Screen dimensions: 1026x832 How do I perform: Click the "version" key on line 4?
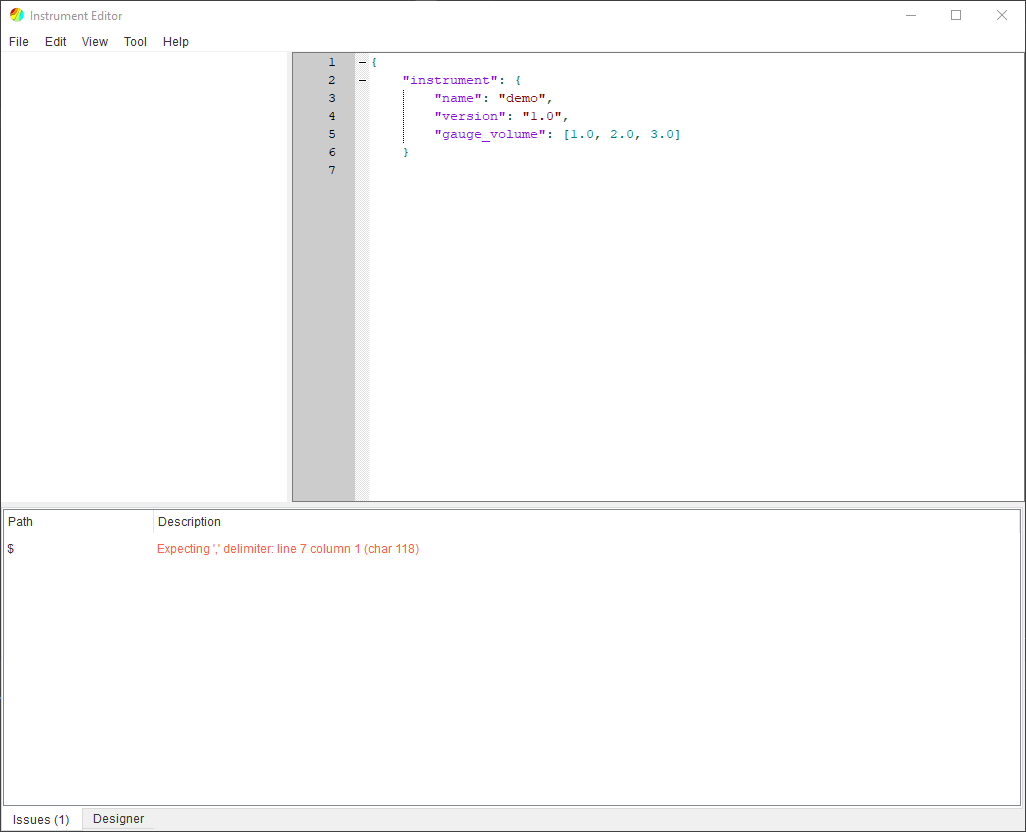tap(470, 116)
